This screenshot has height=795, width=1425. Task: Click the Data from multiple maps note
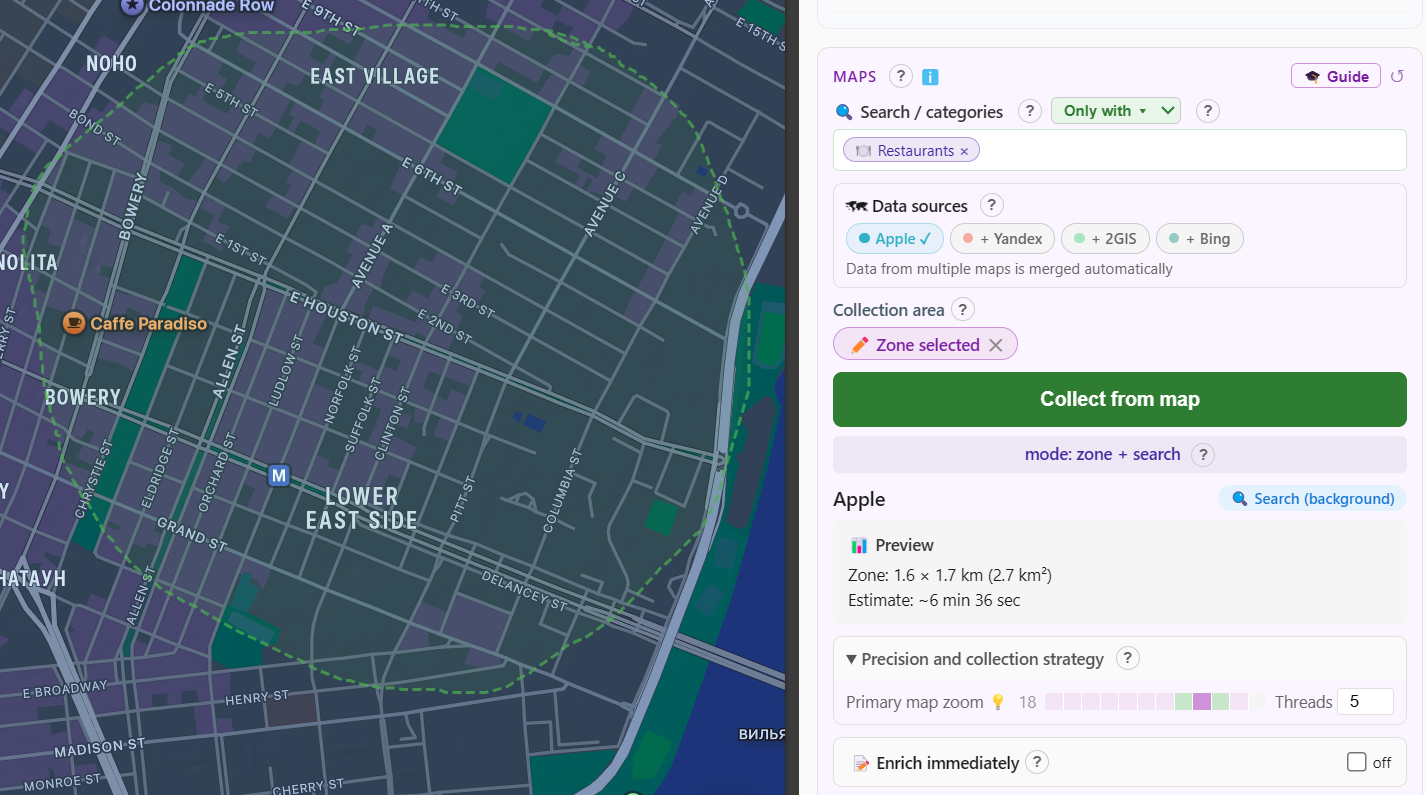[x=1009, y=268]
